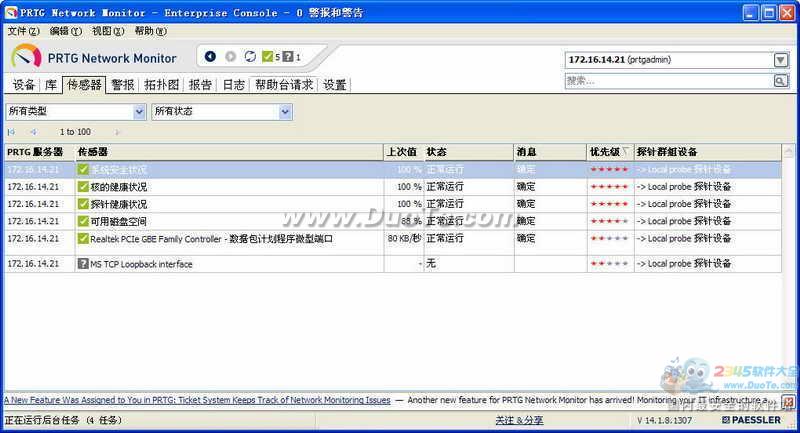Open the 编辑 menu
Screen dimensions: 800x433
pyautogui.click(x=65, y=31)
